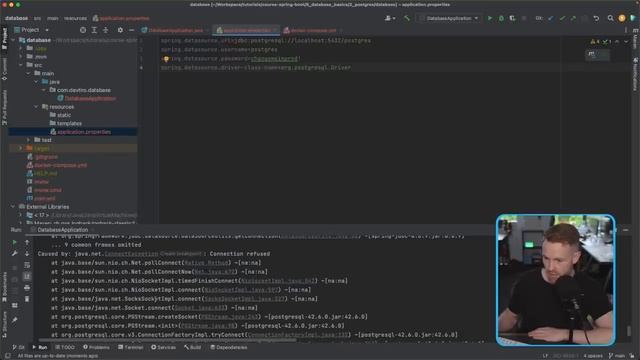Click the Git commit checkmark icon
Image resolution: width=640 pixels, height=360 pixels.
(562, 18)
